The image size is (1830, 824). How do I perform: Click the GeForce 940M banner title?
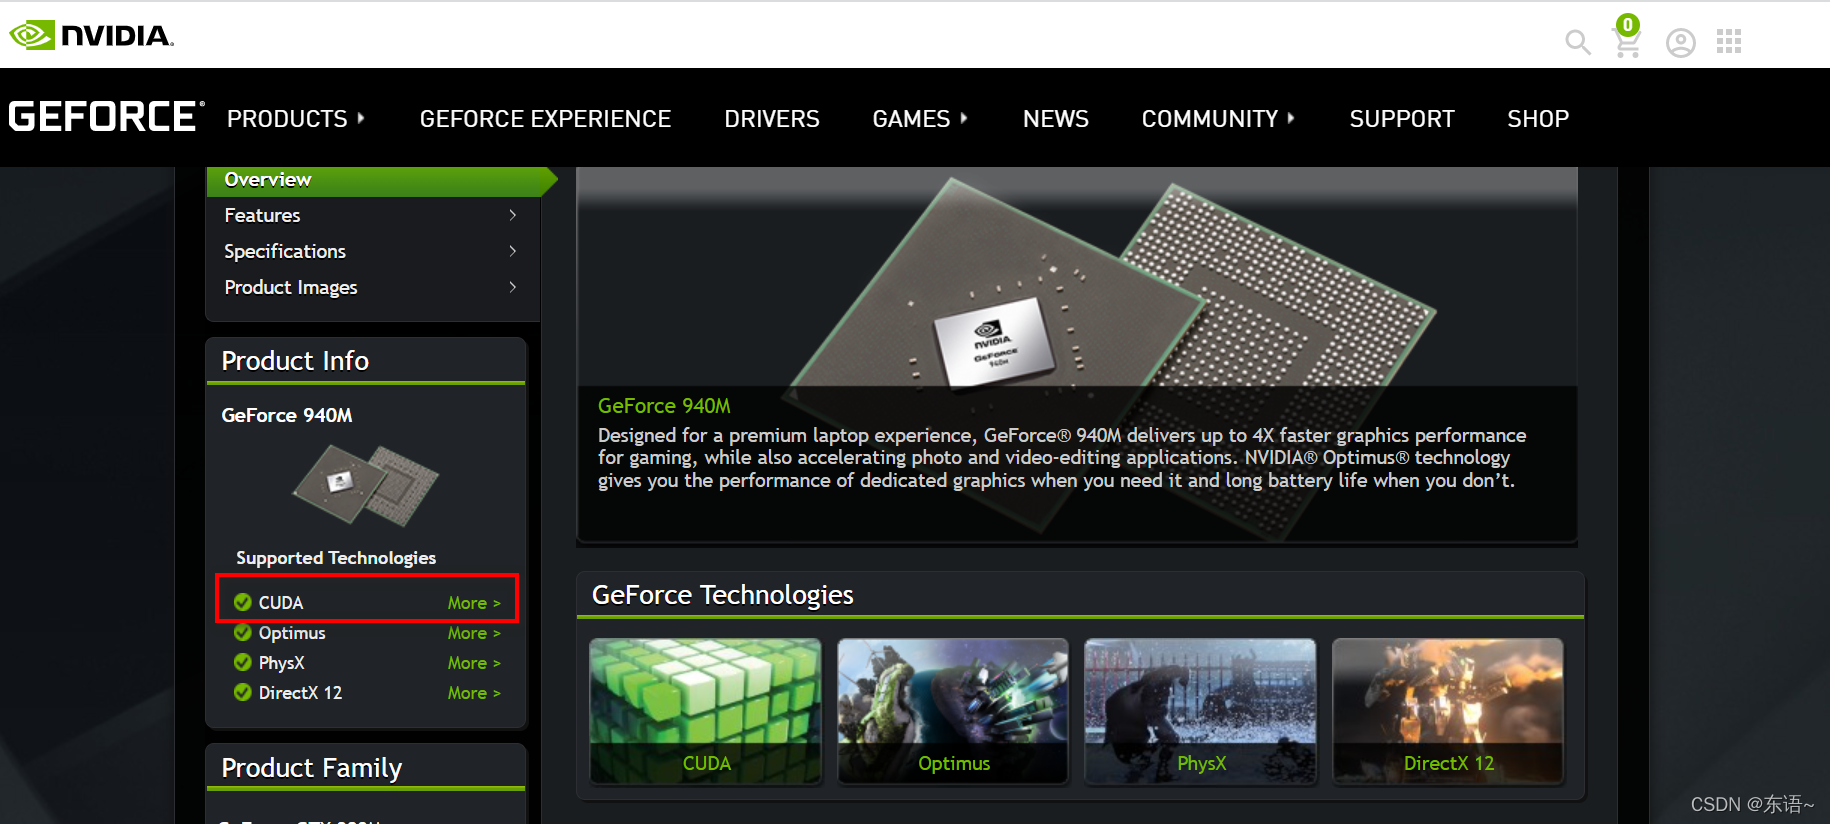coord(664,406)
